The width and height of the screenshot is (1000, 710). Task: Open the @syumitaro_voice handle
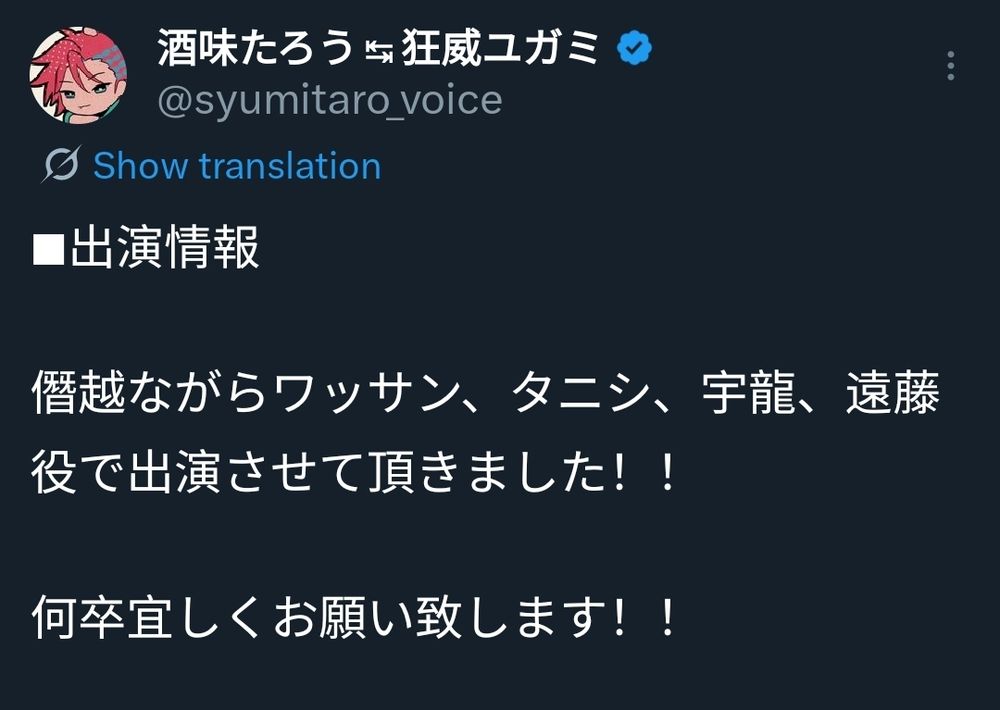click(x=330, y=101)
